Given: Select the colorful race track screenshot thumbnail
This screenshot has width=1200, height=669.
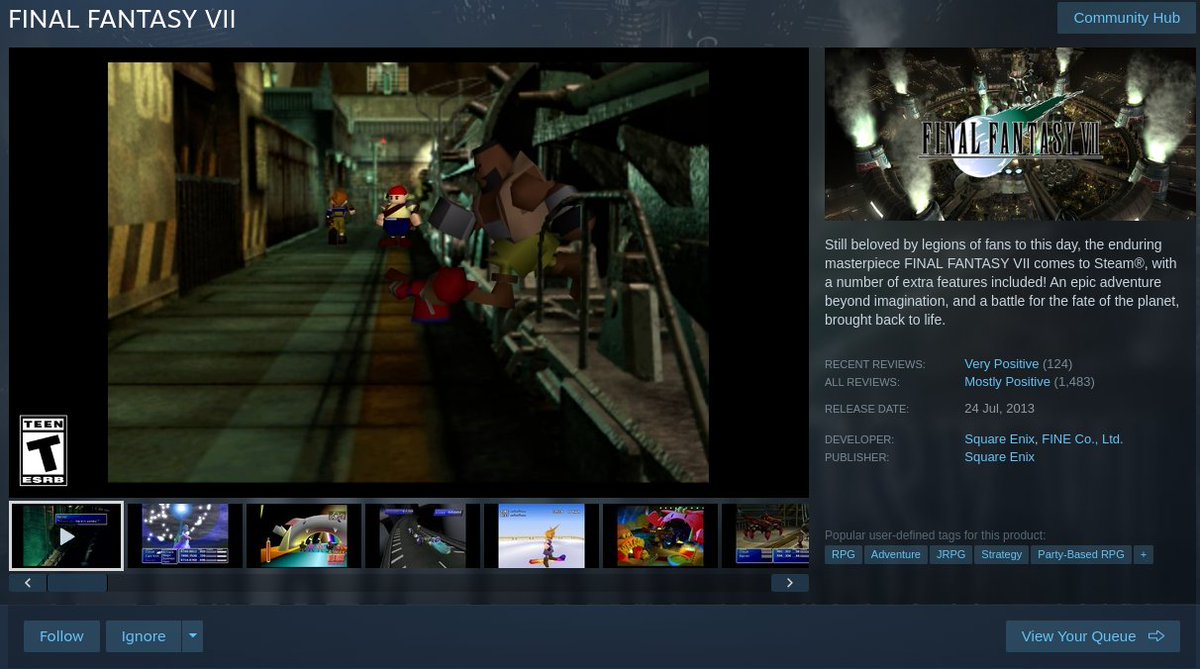Looking at the screenshot, I should point(304,536).
